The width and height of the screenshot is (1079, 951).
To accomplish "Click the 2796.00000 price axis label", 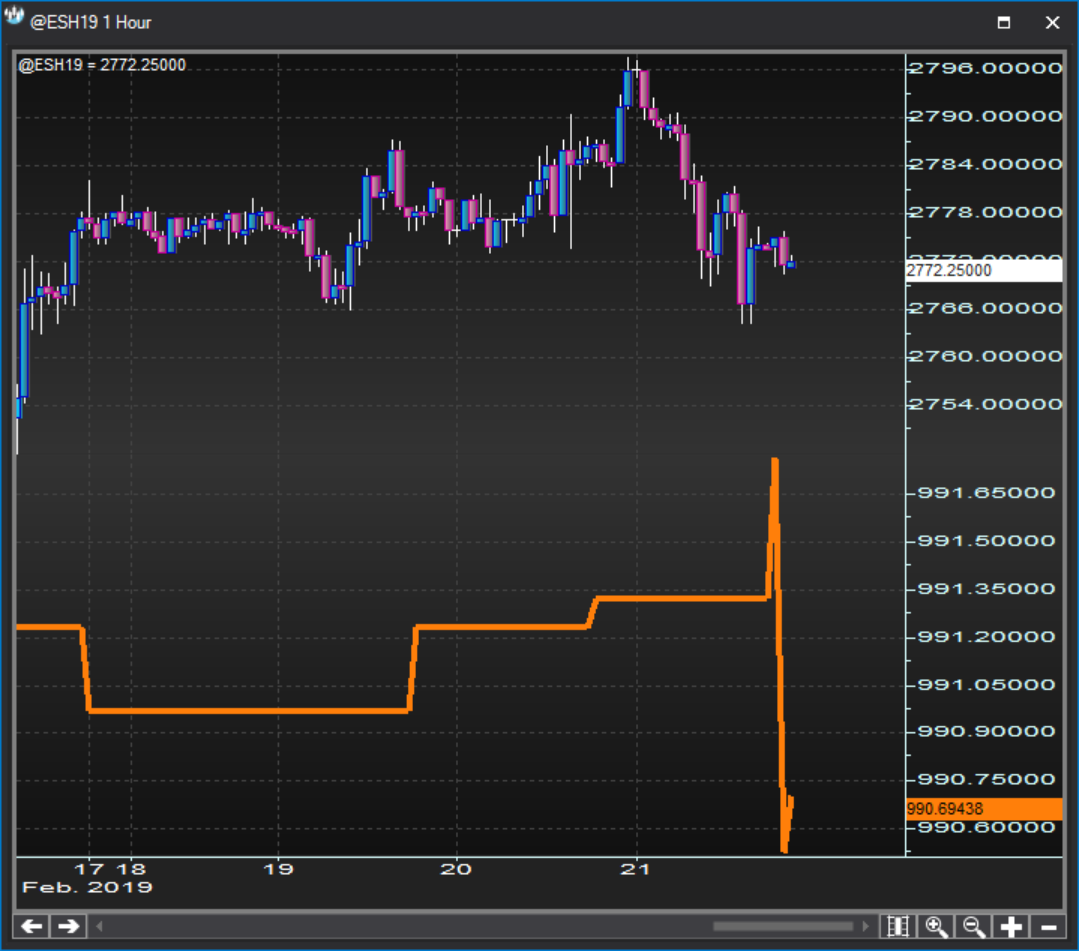I will (x=985, y=68).
